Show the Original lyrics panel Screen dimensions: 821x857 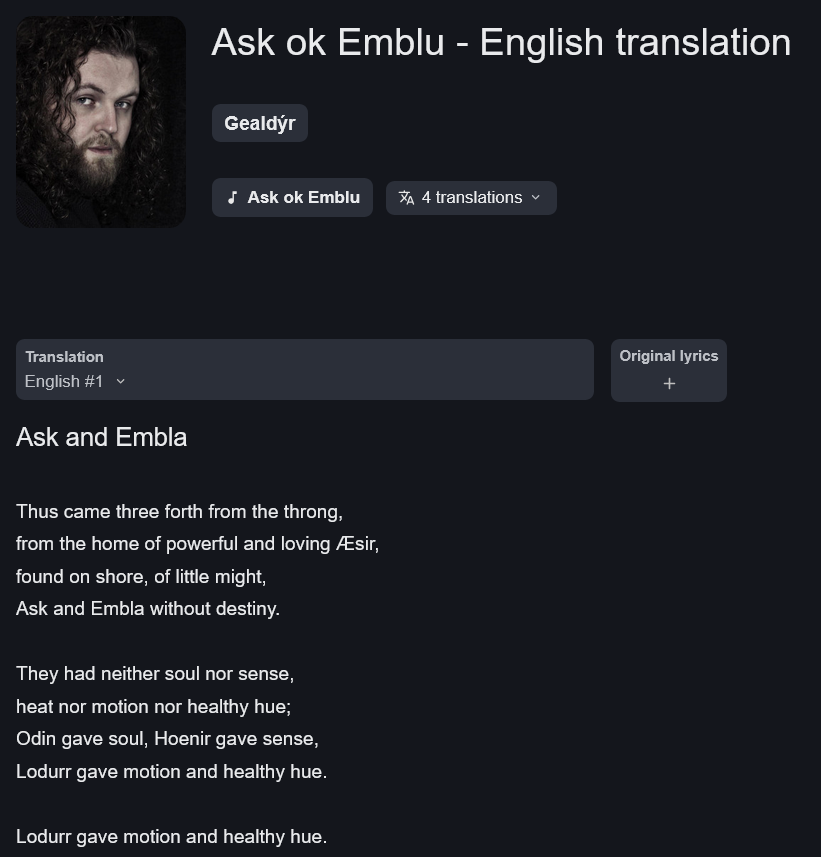click(x=668, y=370)
